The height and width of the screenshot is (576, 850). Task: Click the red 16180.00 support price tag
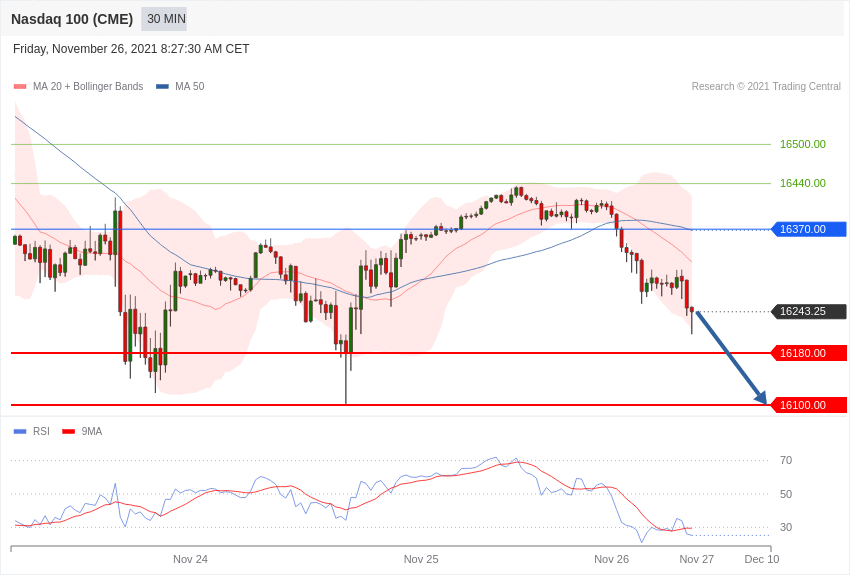point(808,353)
